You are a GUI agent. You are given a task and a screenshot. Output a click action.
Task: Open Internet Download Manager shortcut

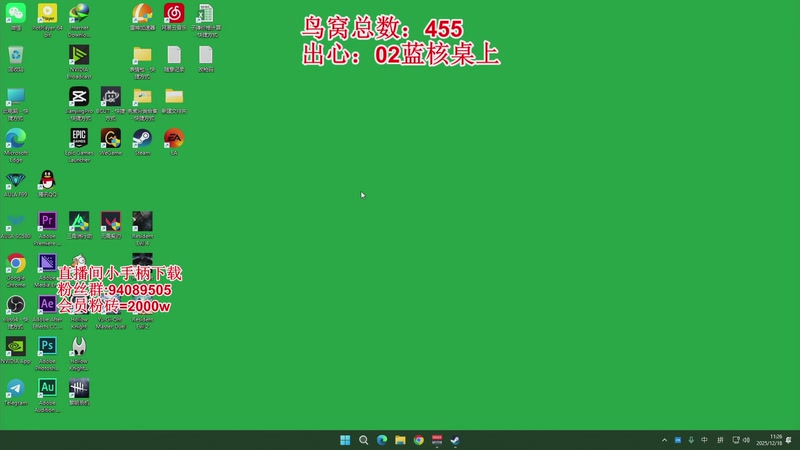click(x=79, y=19)
